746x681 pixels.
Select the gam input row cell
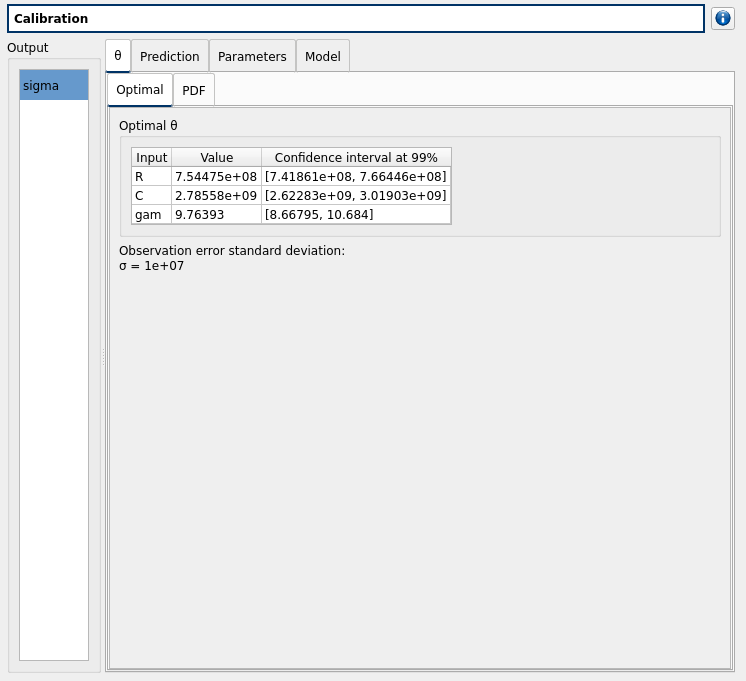(151, 215)
